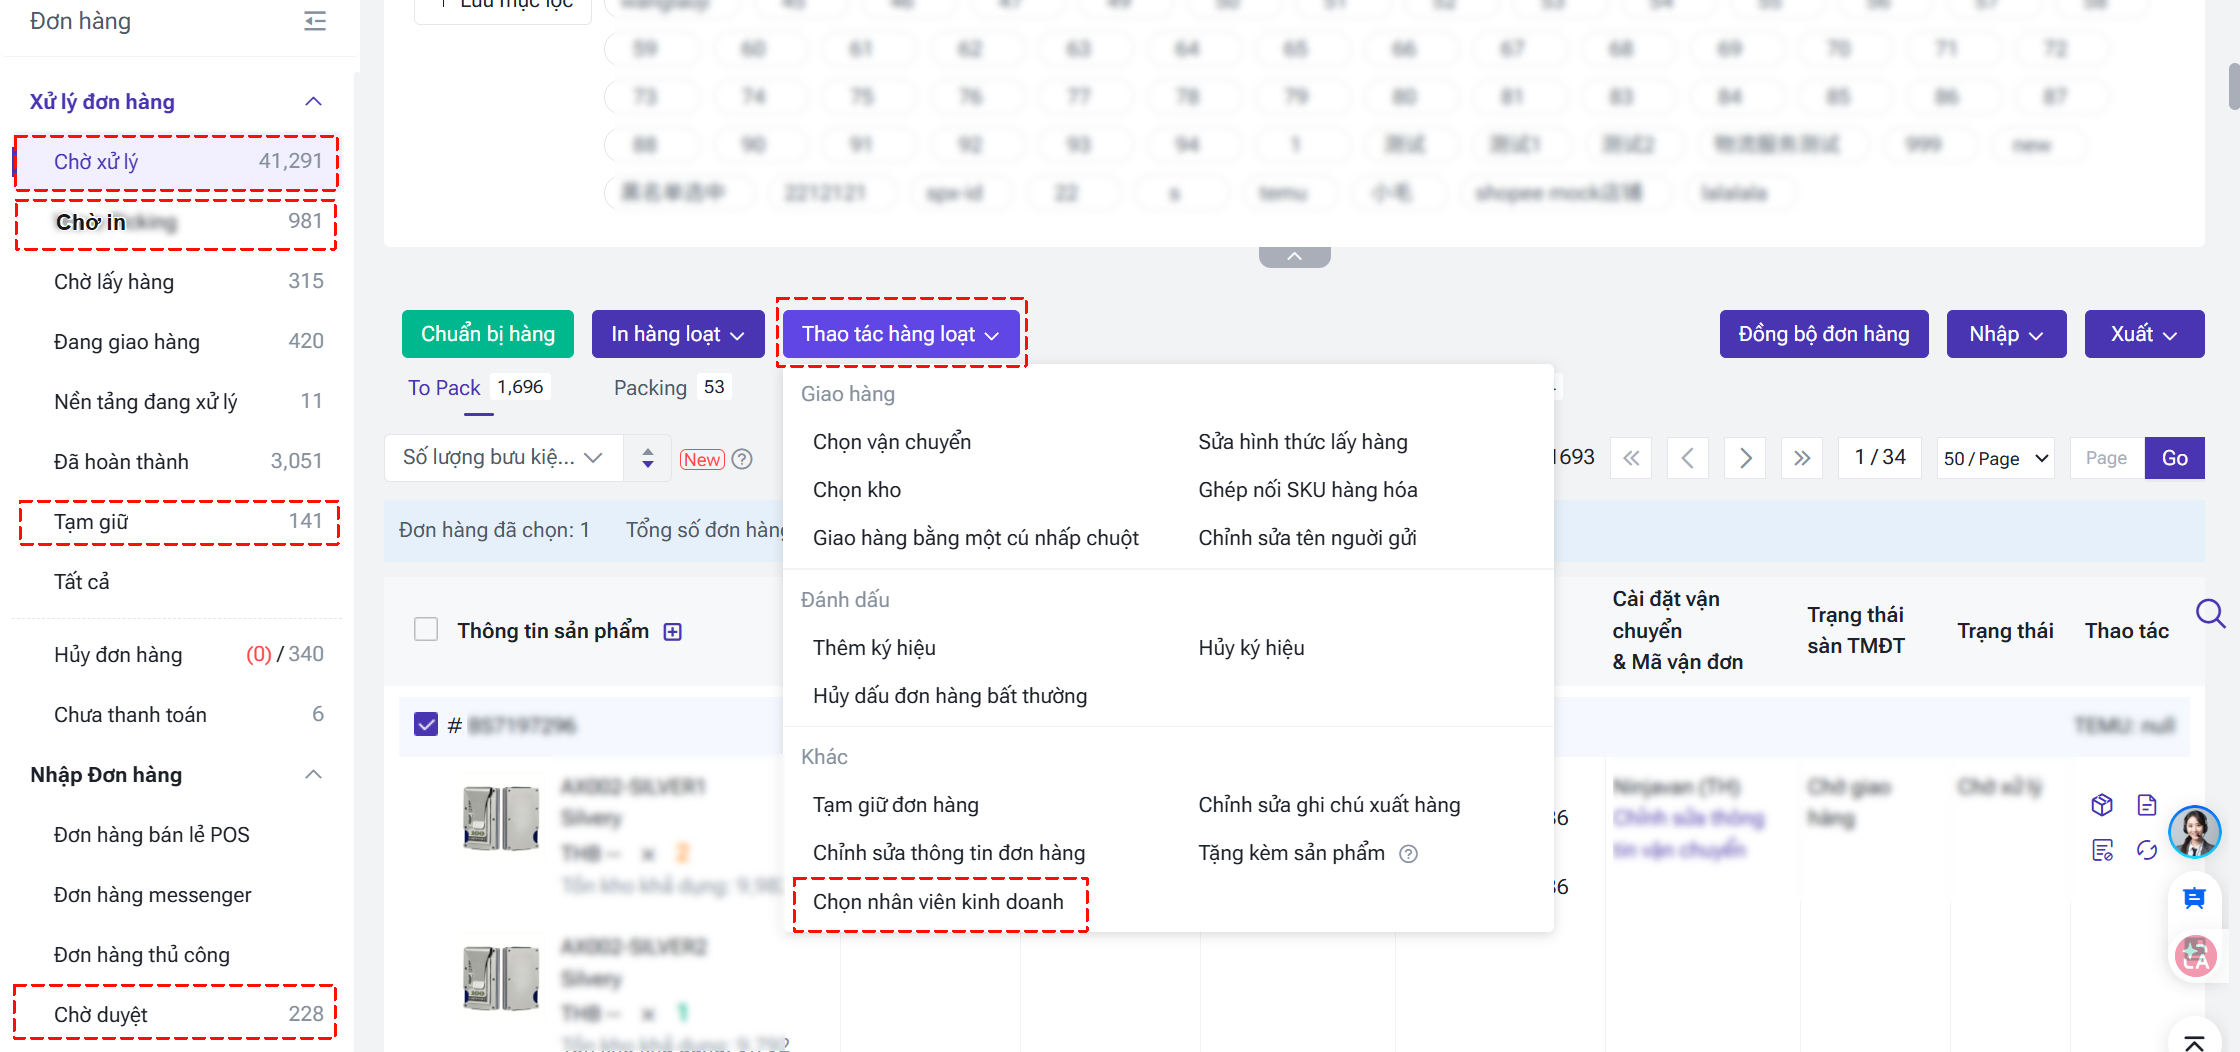2240x1052 pixels.
Task: Click the Page number input field
Action: coord(2107,458)
